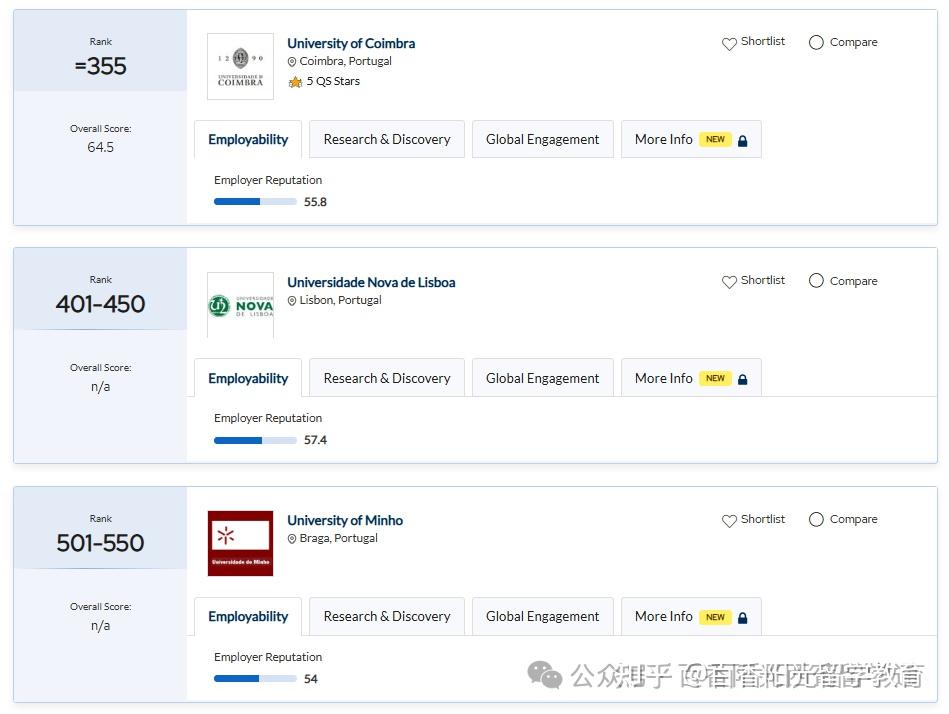949x714 pixels.
Task: Open the University of Coimbra profile link
Action: click(x=351, y=43)
